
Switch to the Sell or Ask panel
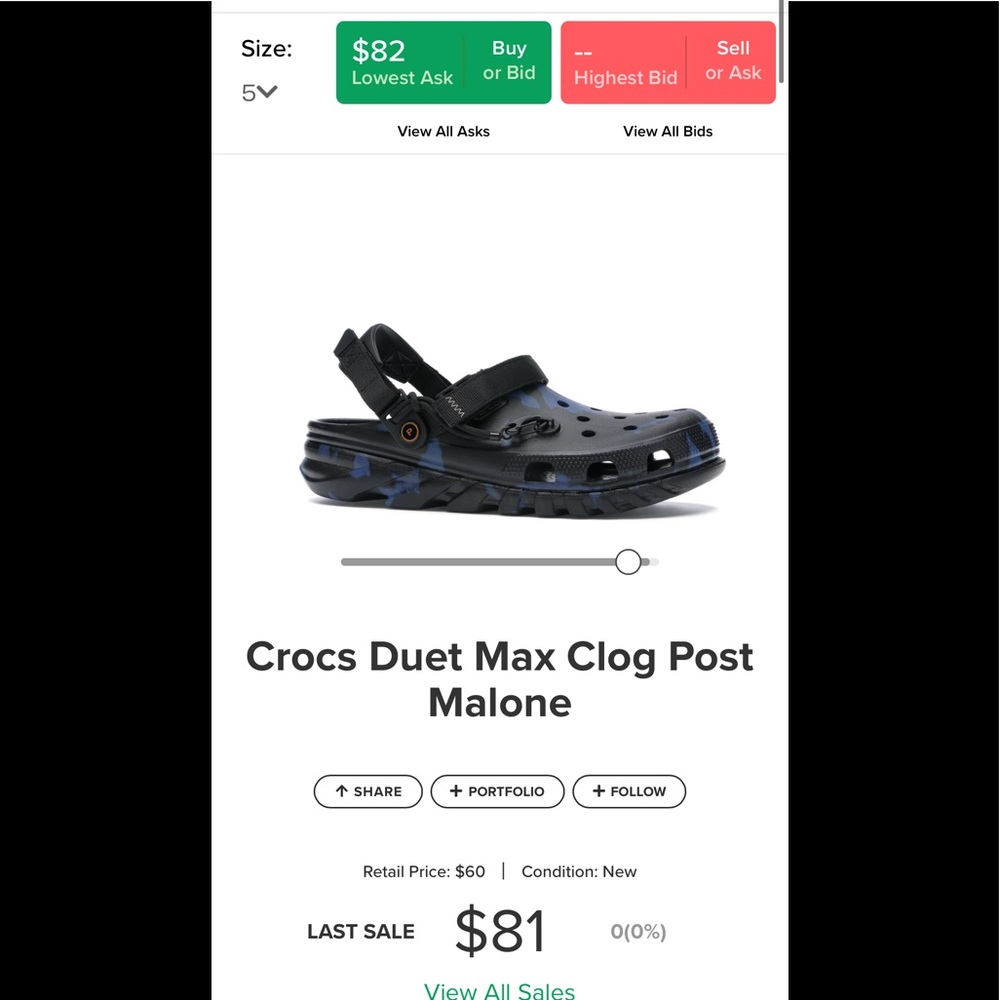click(x=733, y=60)
